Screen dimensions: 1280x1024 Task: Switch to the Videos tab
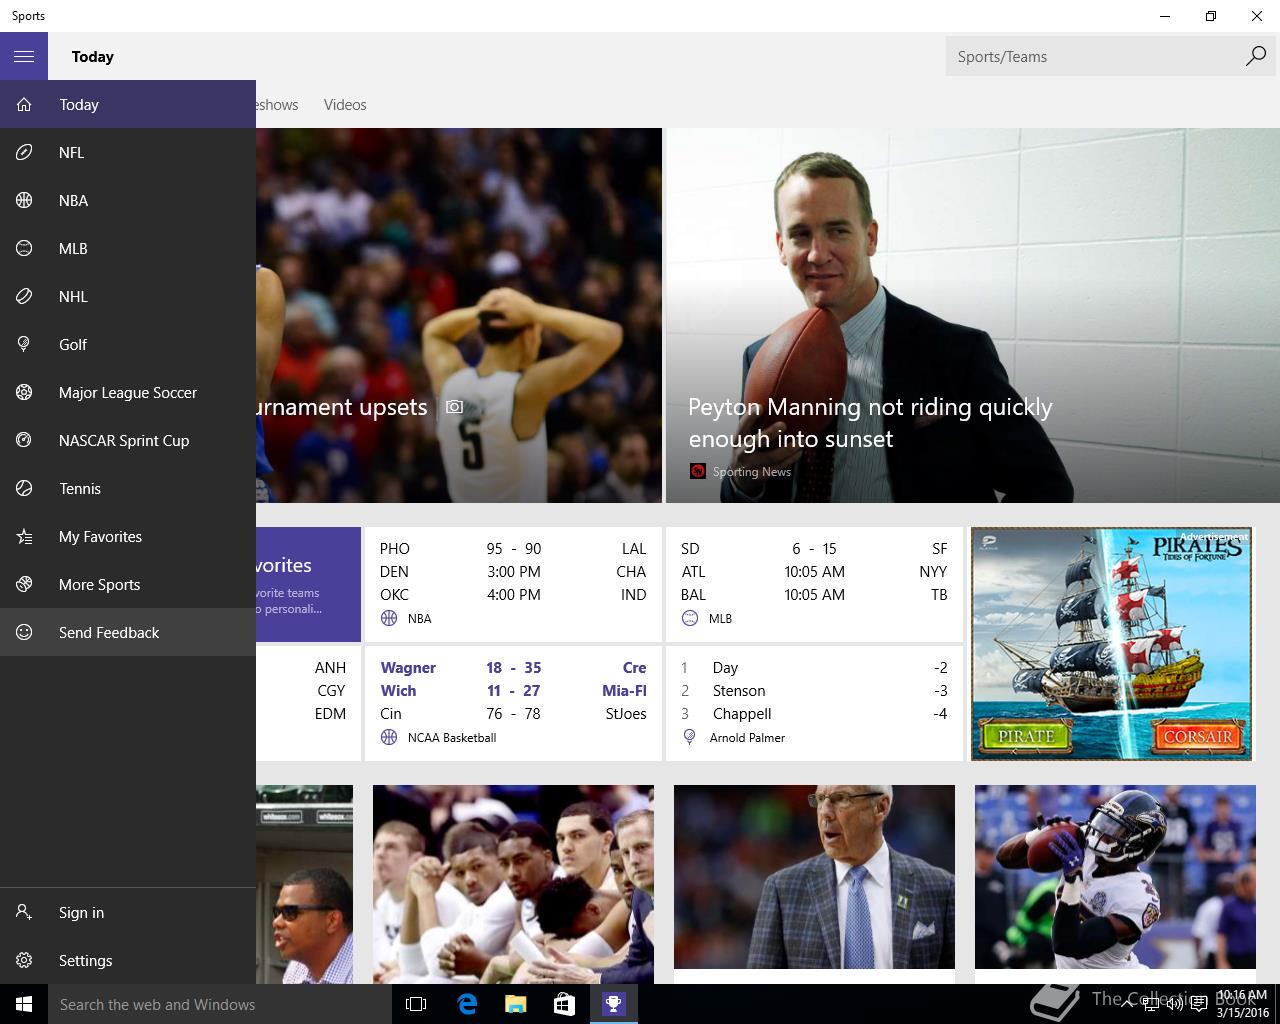click(345, 104)
